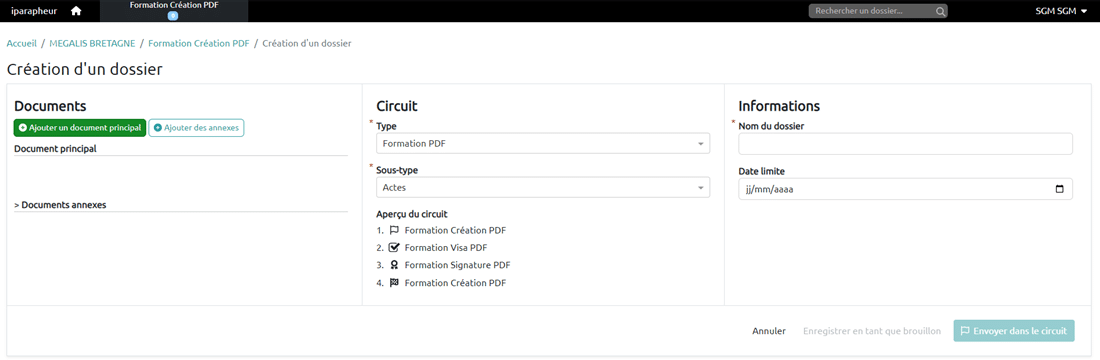Click the Nom du dossier input field
Screen dimensions: 1100x360
(x=905, y=144)
